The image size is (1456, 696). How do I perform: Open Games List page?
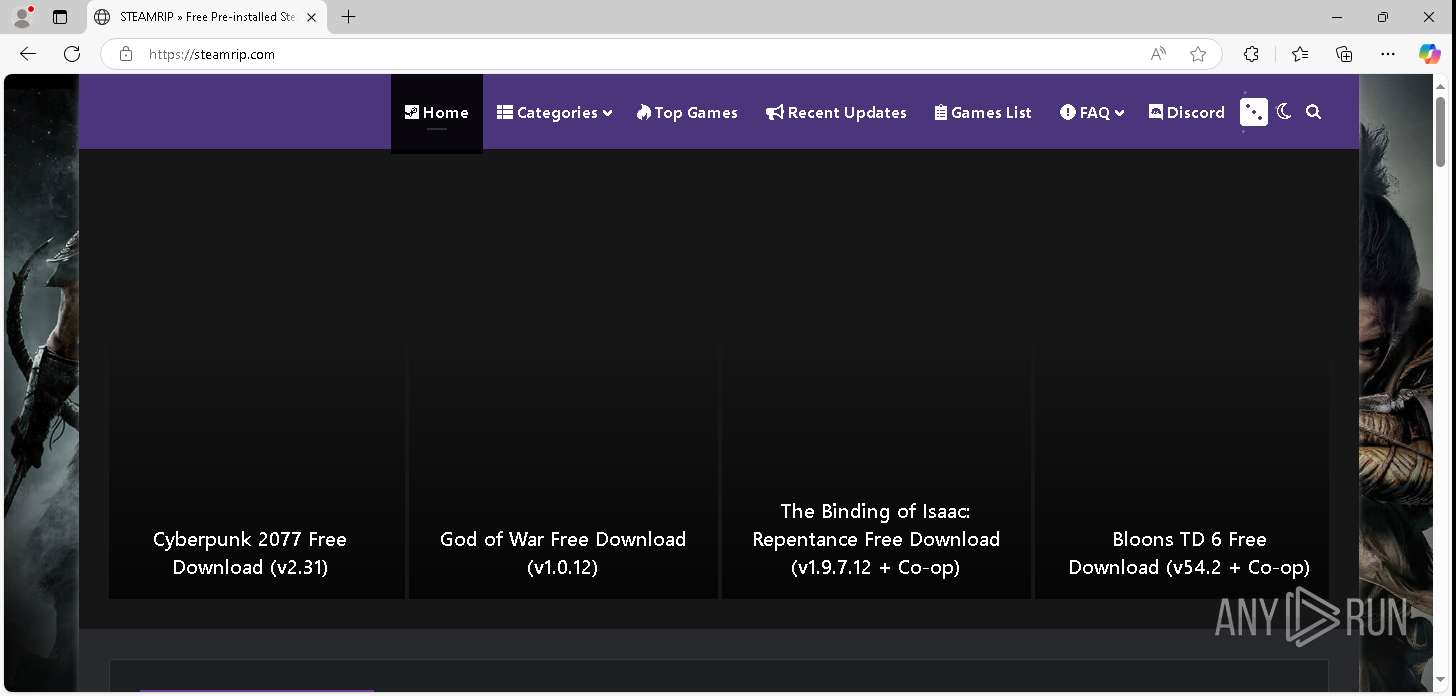pos(983,113)
